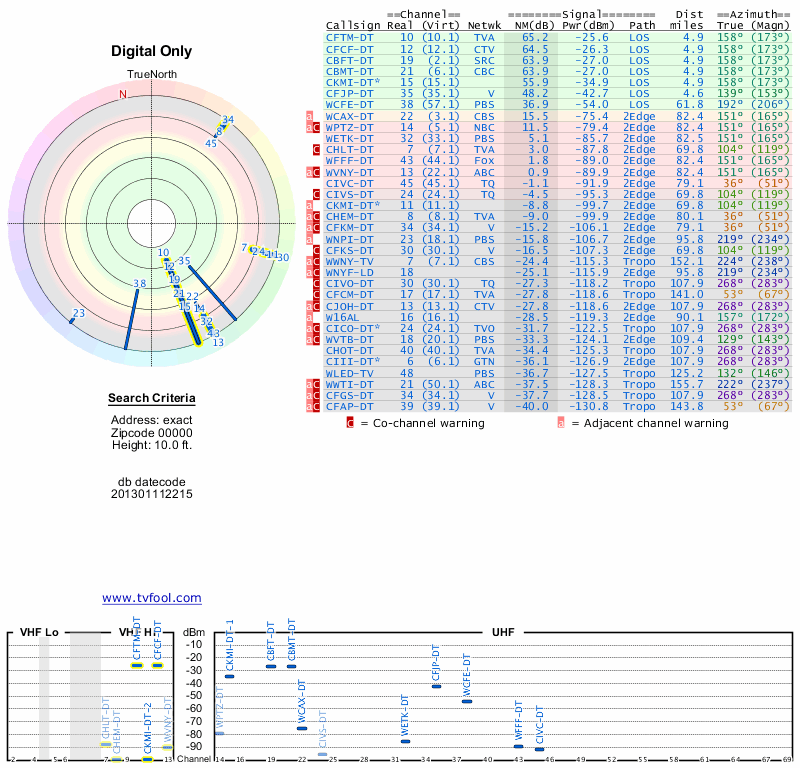Click the CFGS-DT callsign in the table

pyautogui.click(x=349, y=395)
